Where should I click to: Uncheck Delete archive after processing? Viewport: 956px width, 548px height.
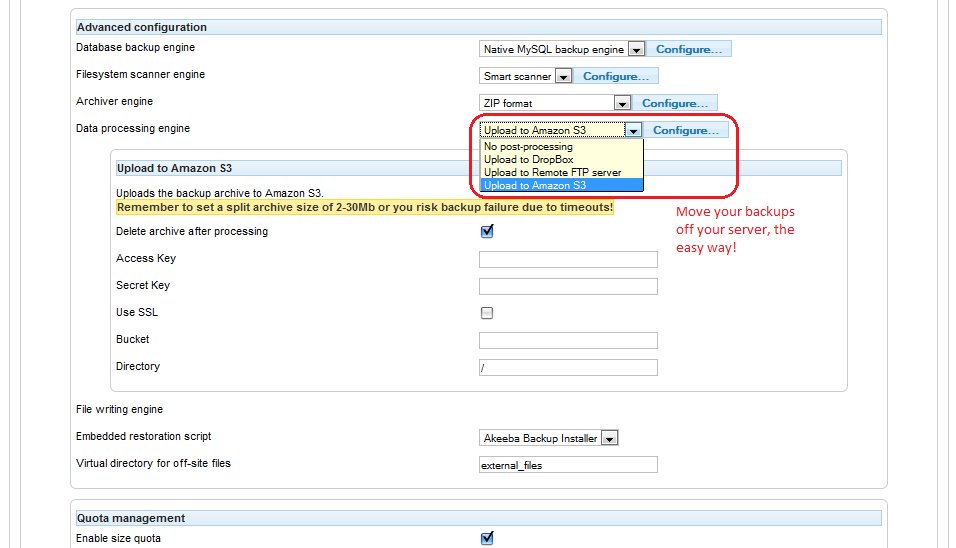click(487, 231)
